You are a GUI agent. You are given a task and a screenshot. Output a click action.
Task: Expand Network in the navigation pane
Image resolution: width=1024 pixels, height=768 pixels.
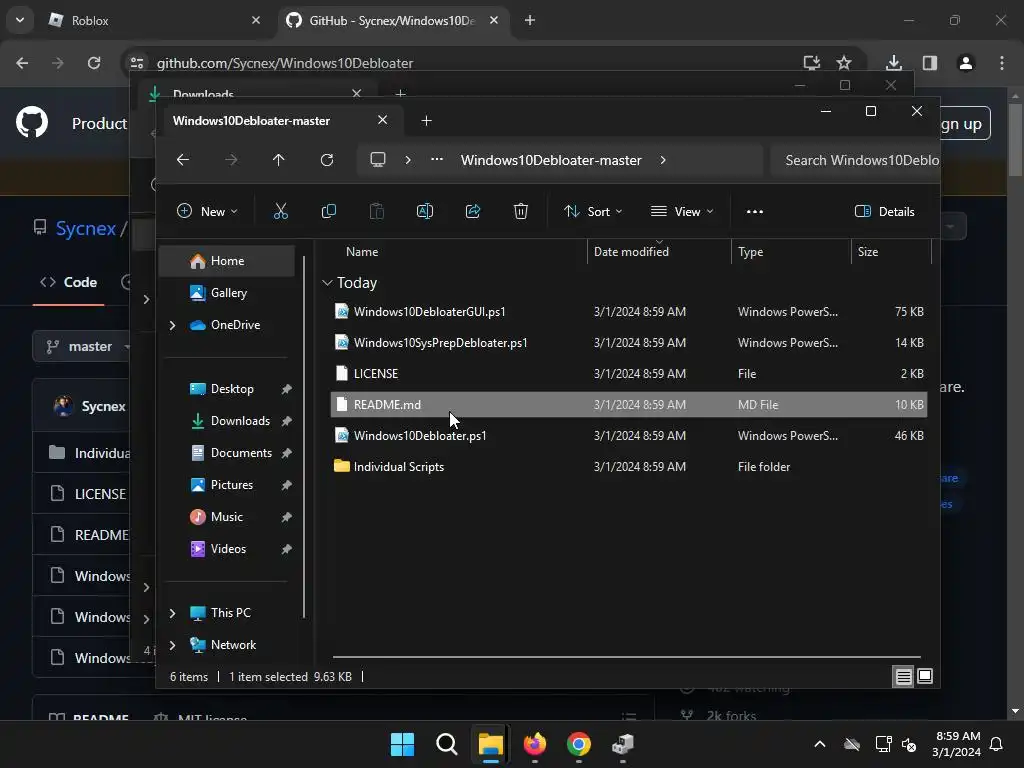172,645
